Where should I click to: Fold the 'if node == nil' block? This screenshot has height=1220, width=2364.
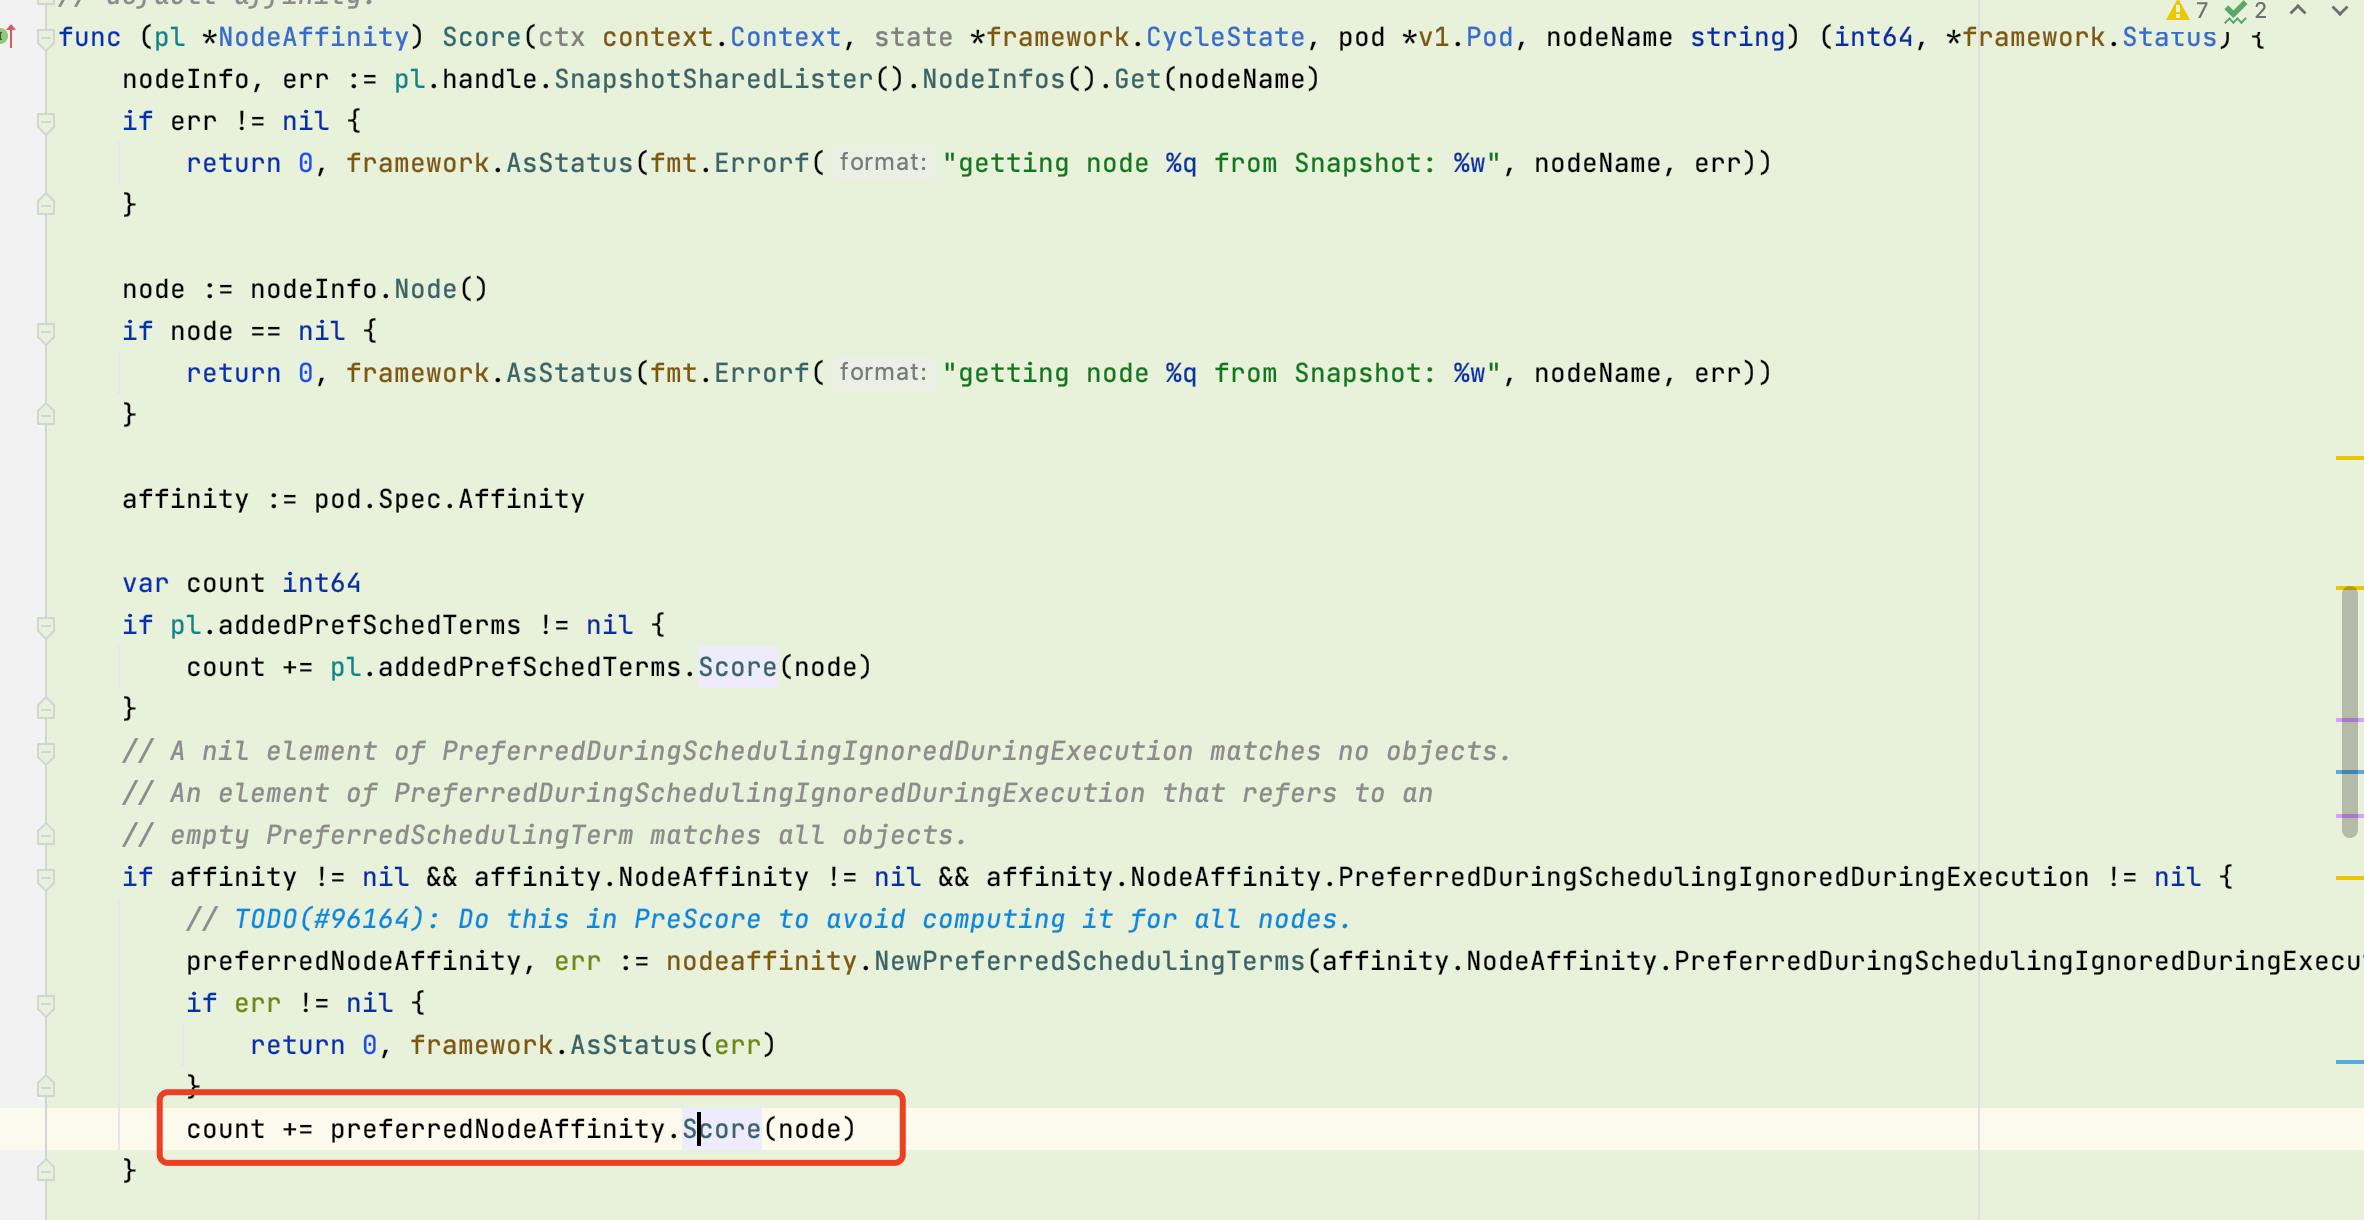click(45, 332)
